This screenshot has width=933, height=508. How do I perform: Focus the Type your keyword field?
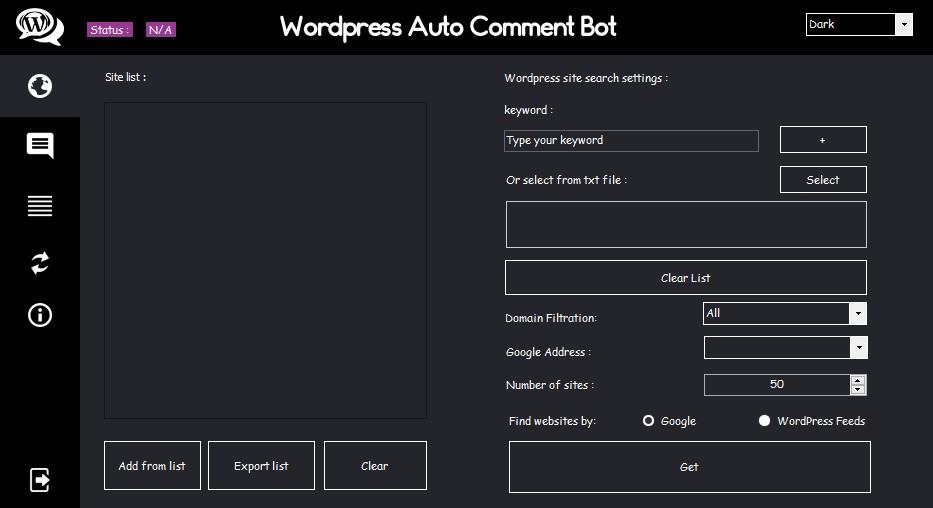pyautogui.click(x=631, y=141)
